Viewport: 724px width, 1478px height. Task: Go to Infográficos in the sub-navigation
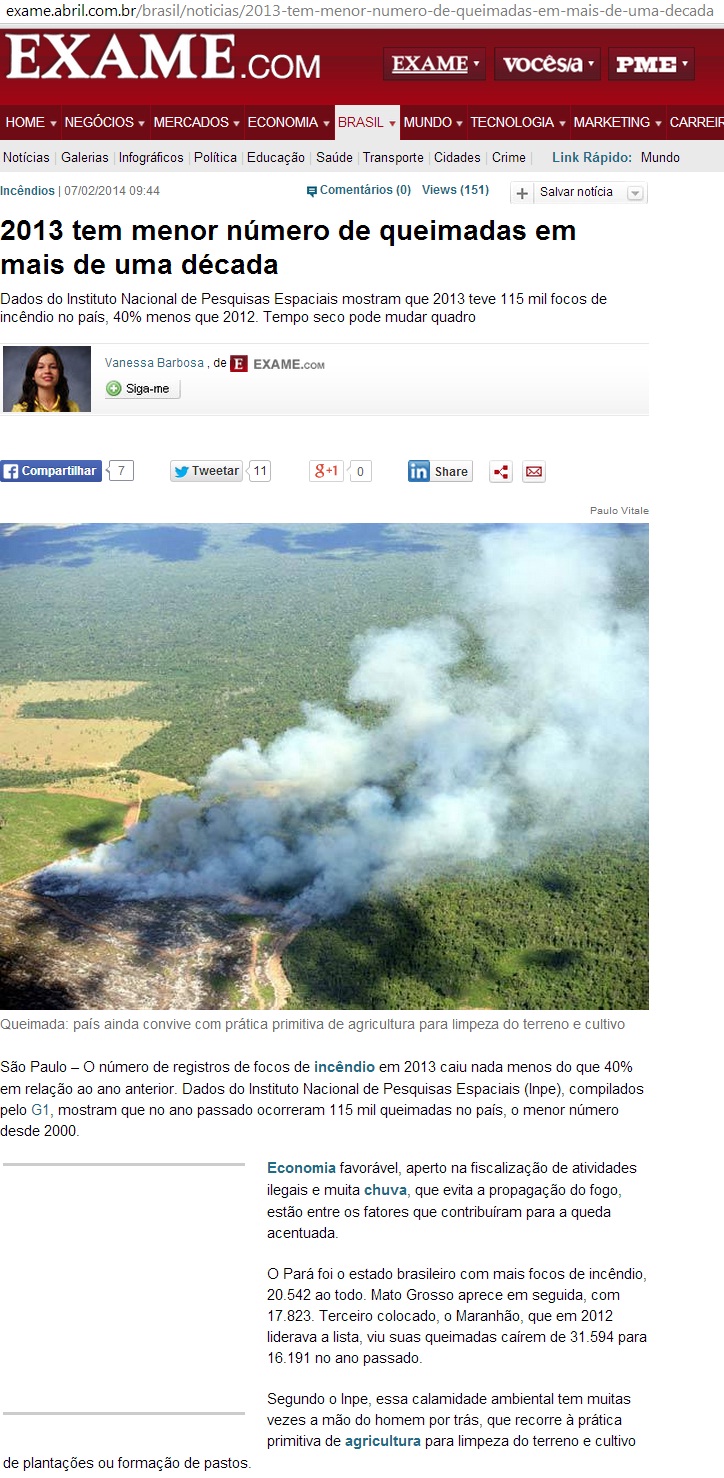tap(151, 158)
